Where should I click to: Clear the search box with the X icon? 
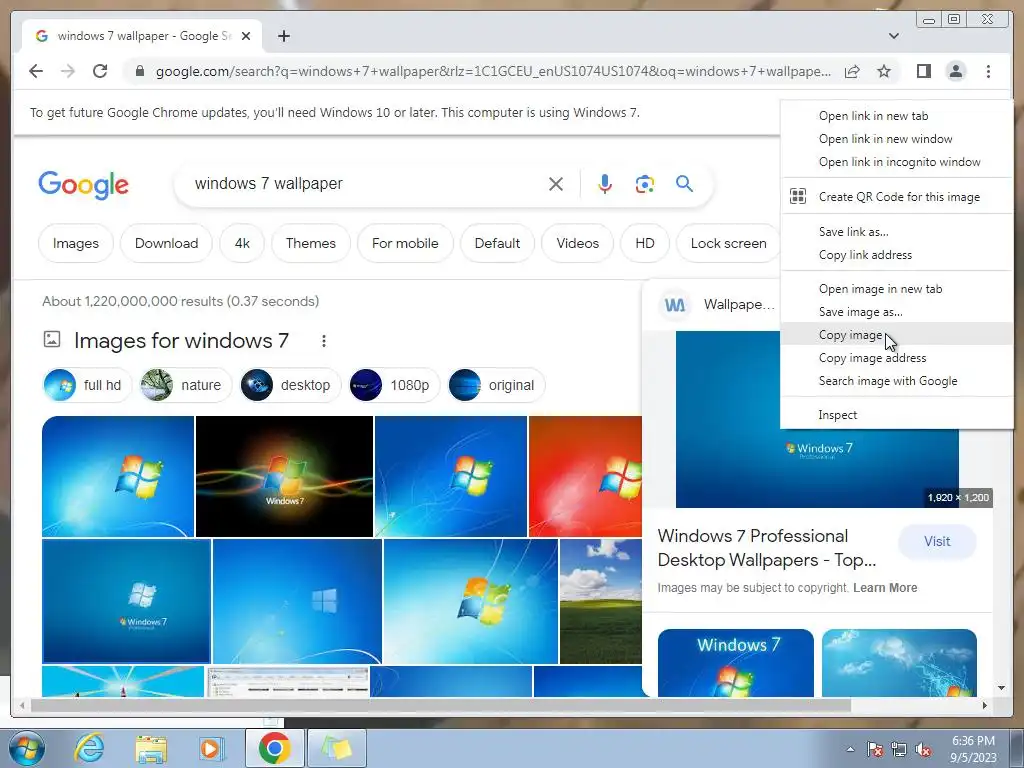[556, 184]
